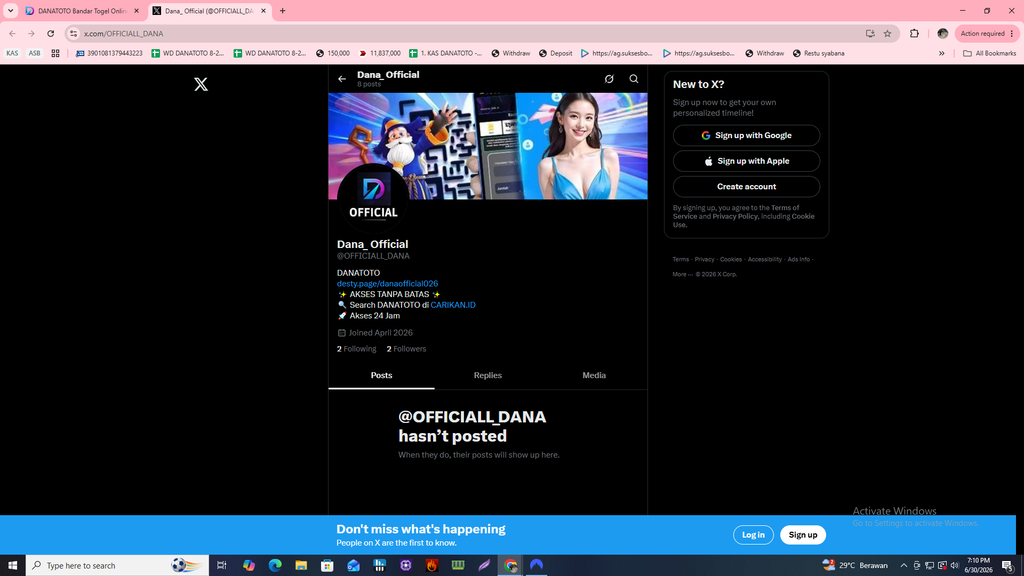1024x576 pixels.
Task: Open the profile banner image
Action: [x=488, y=146]
